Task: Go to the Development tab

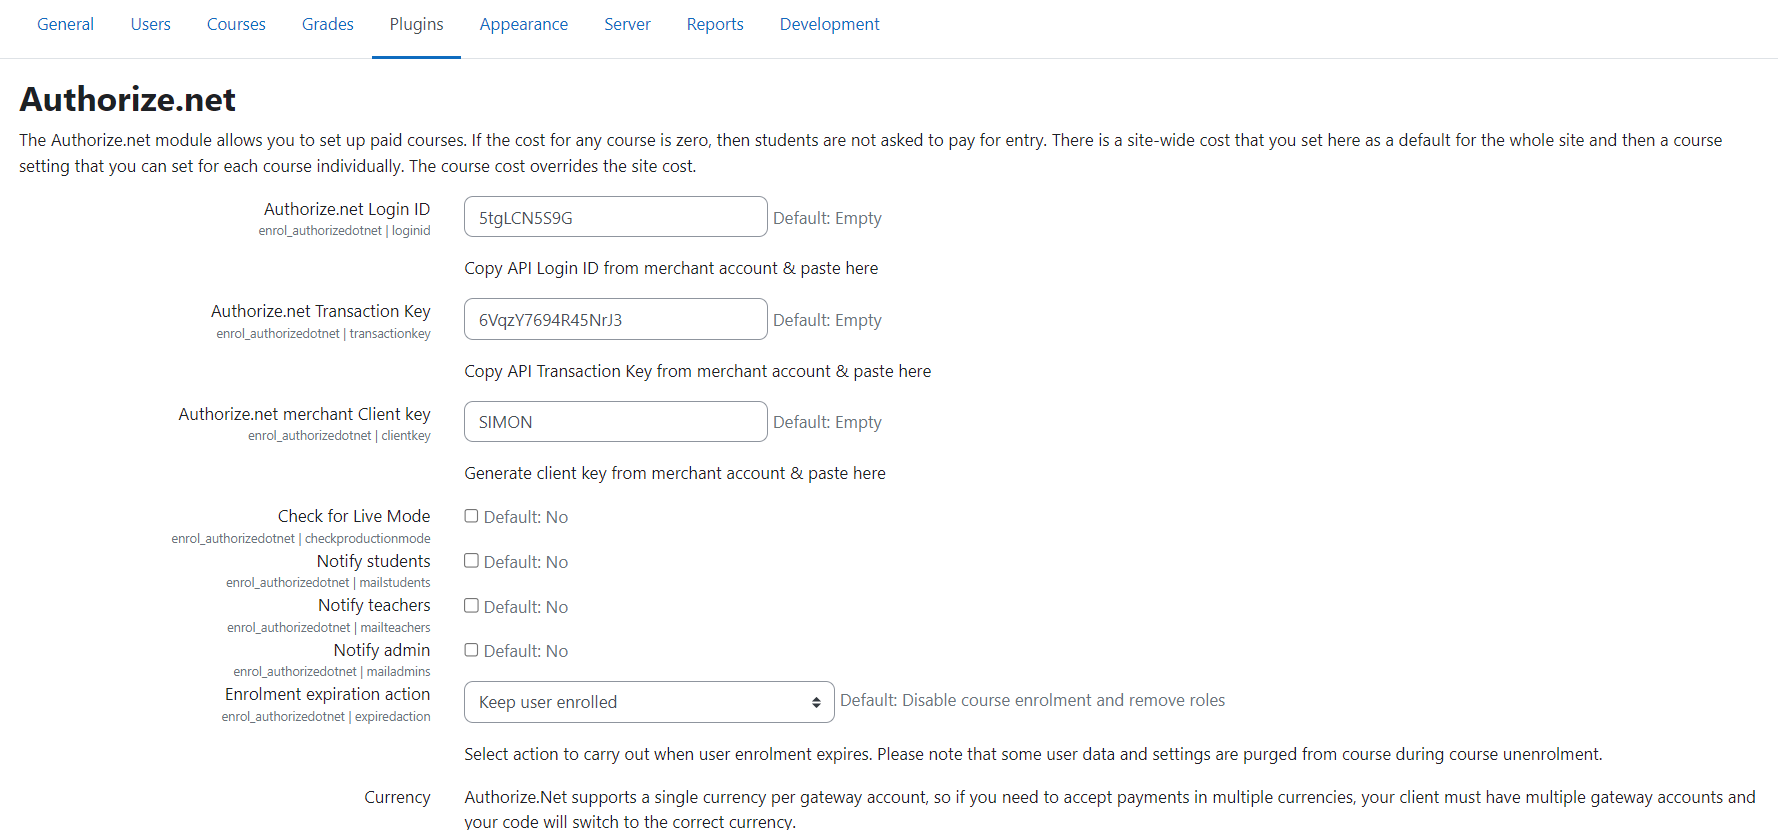Action: click(x=830, y=24)
